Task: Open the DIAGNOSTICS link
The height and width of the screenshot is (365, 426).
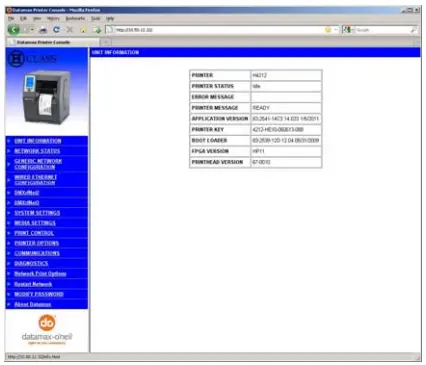Action: [x=31, y=263]
